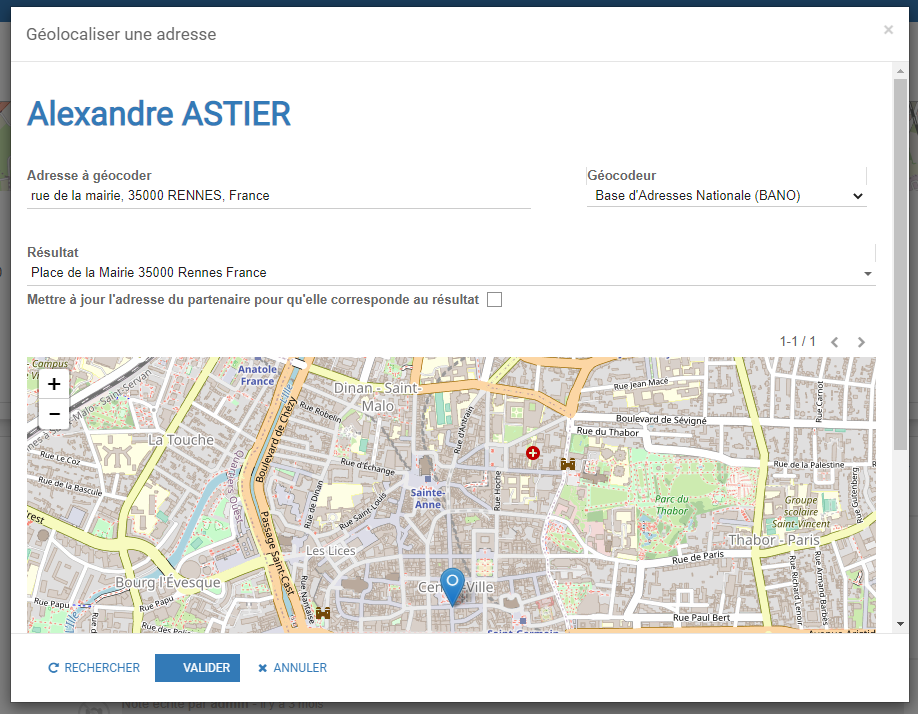Toggle update partner address checkbox
The height and width of the screenshot is (714, 918).
tap(495, 300)
